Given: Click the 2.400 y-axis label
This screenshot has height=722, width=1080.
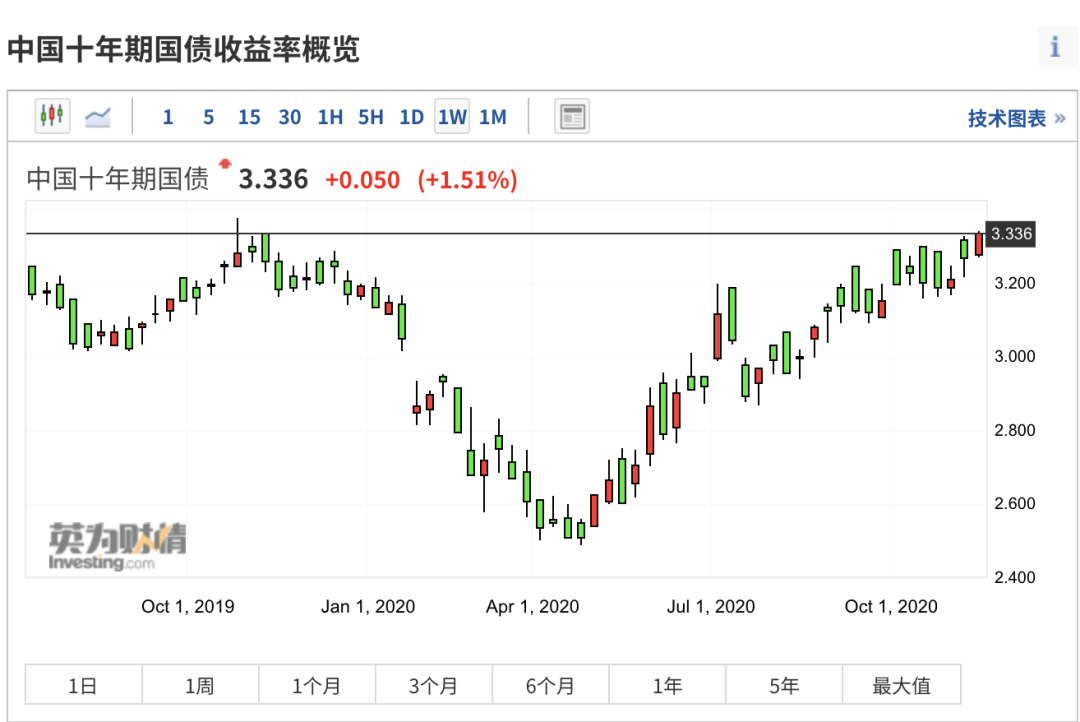Looking at the screenshot, I should pyautogui.click(x=1015, y=577).
